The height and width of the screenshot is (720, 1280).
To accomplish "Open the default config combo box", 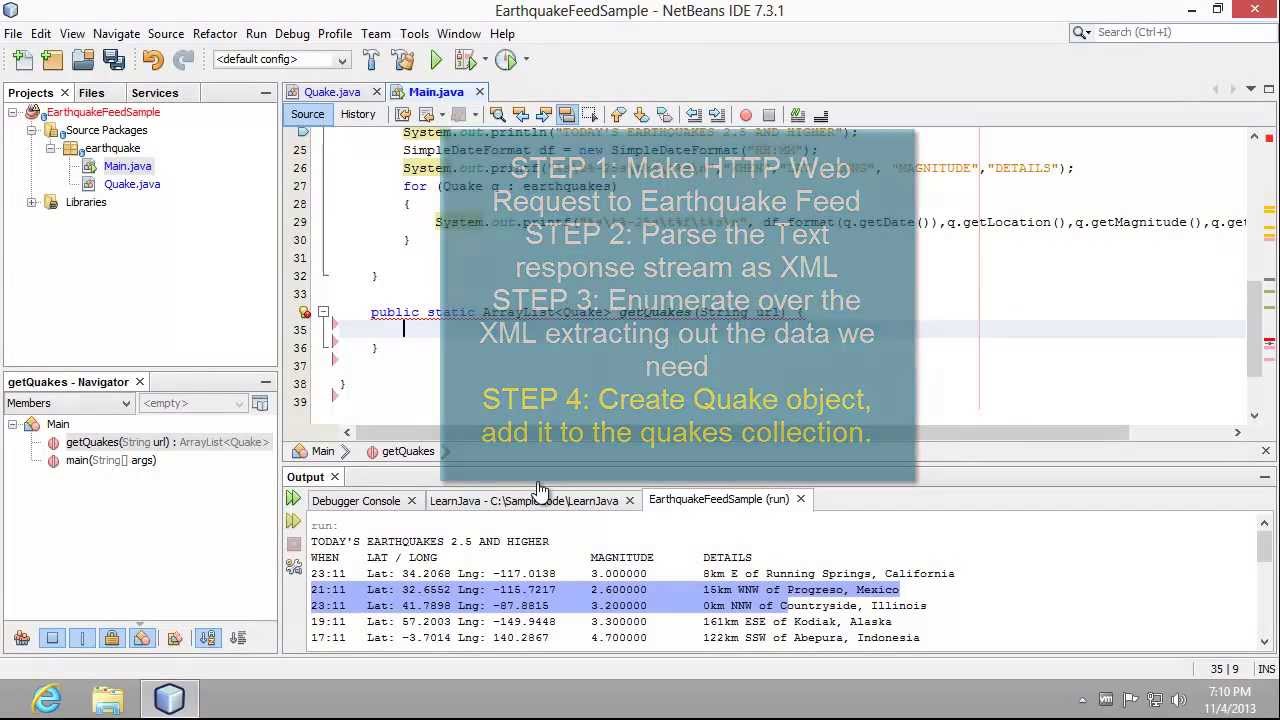I will 281,60.
